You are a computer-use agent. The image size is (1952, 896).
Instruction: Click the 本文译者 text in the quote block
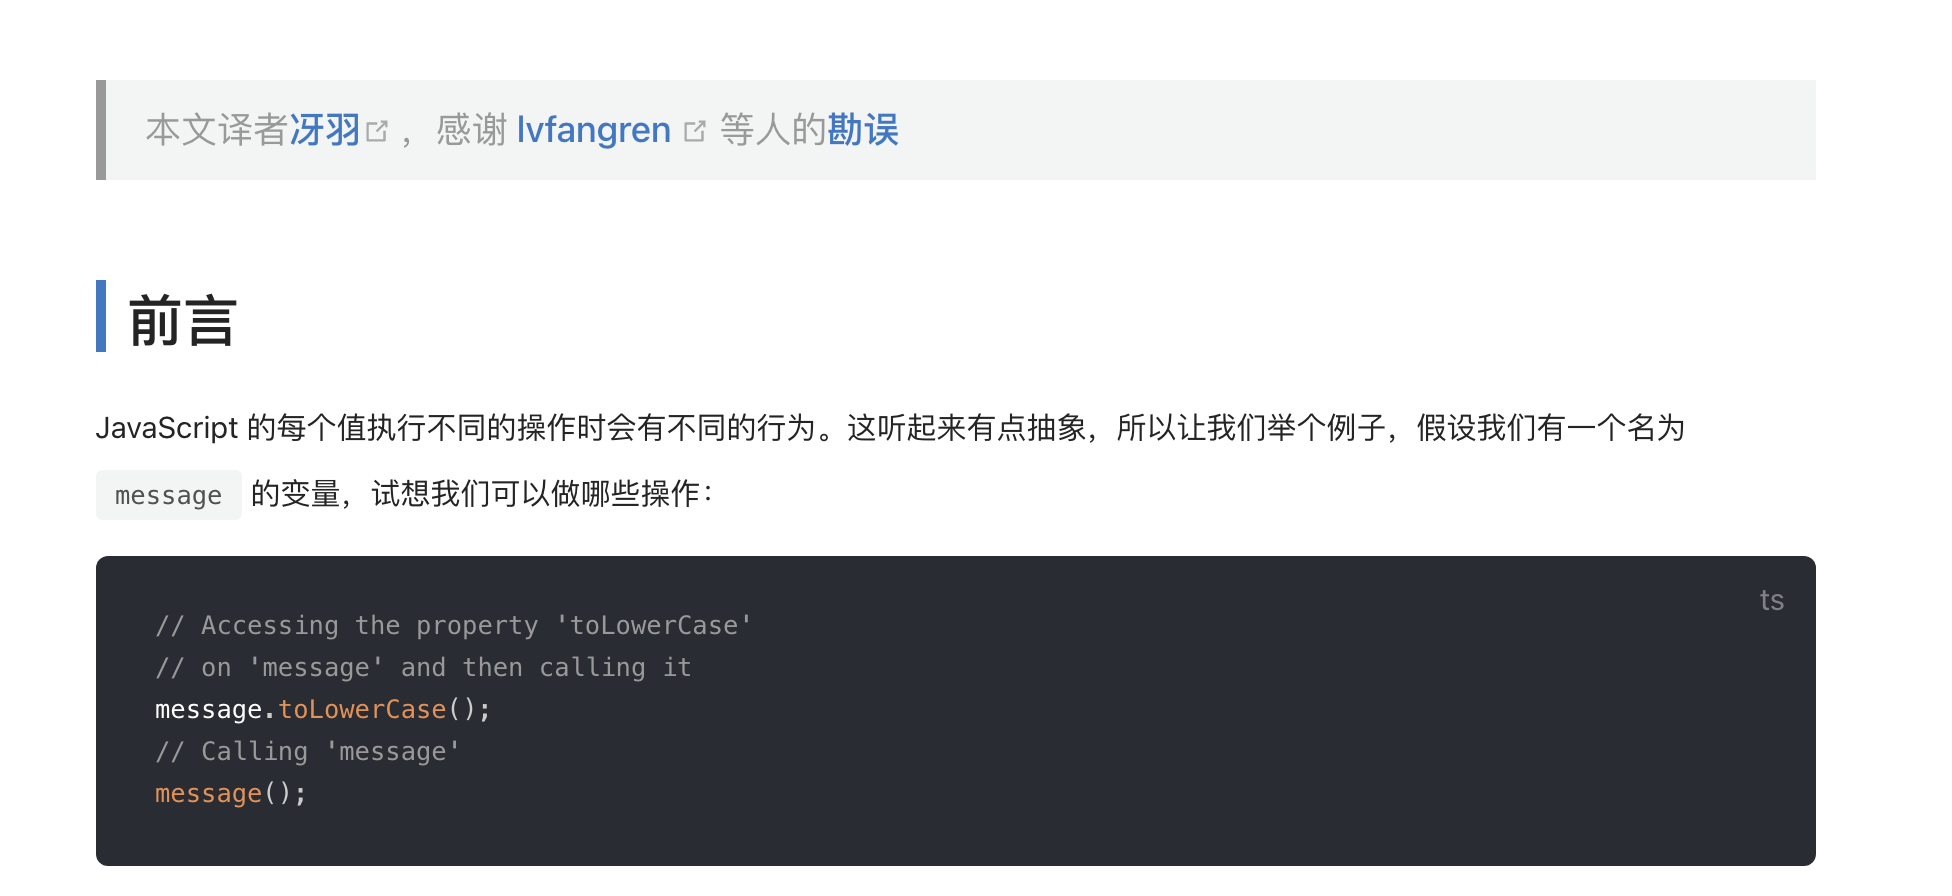click(217, 130)
